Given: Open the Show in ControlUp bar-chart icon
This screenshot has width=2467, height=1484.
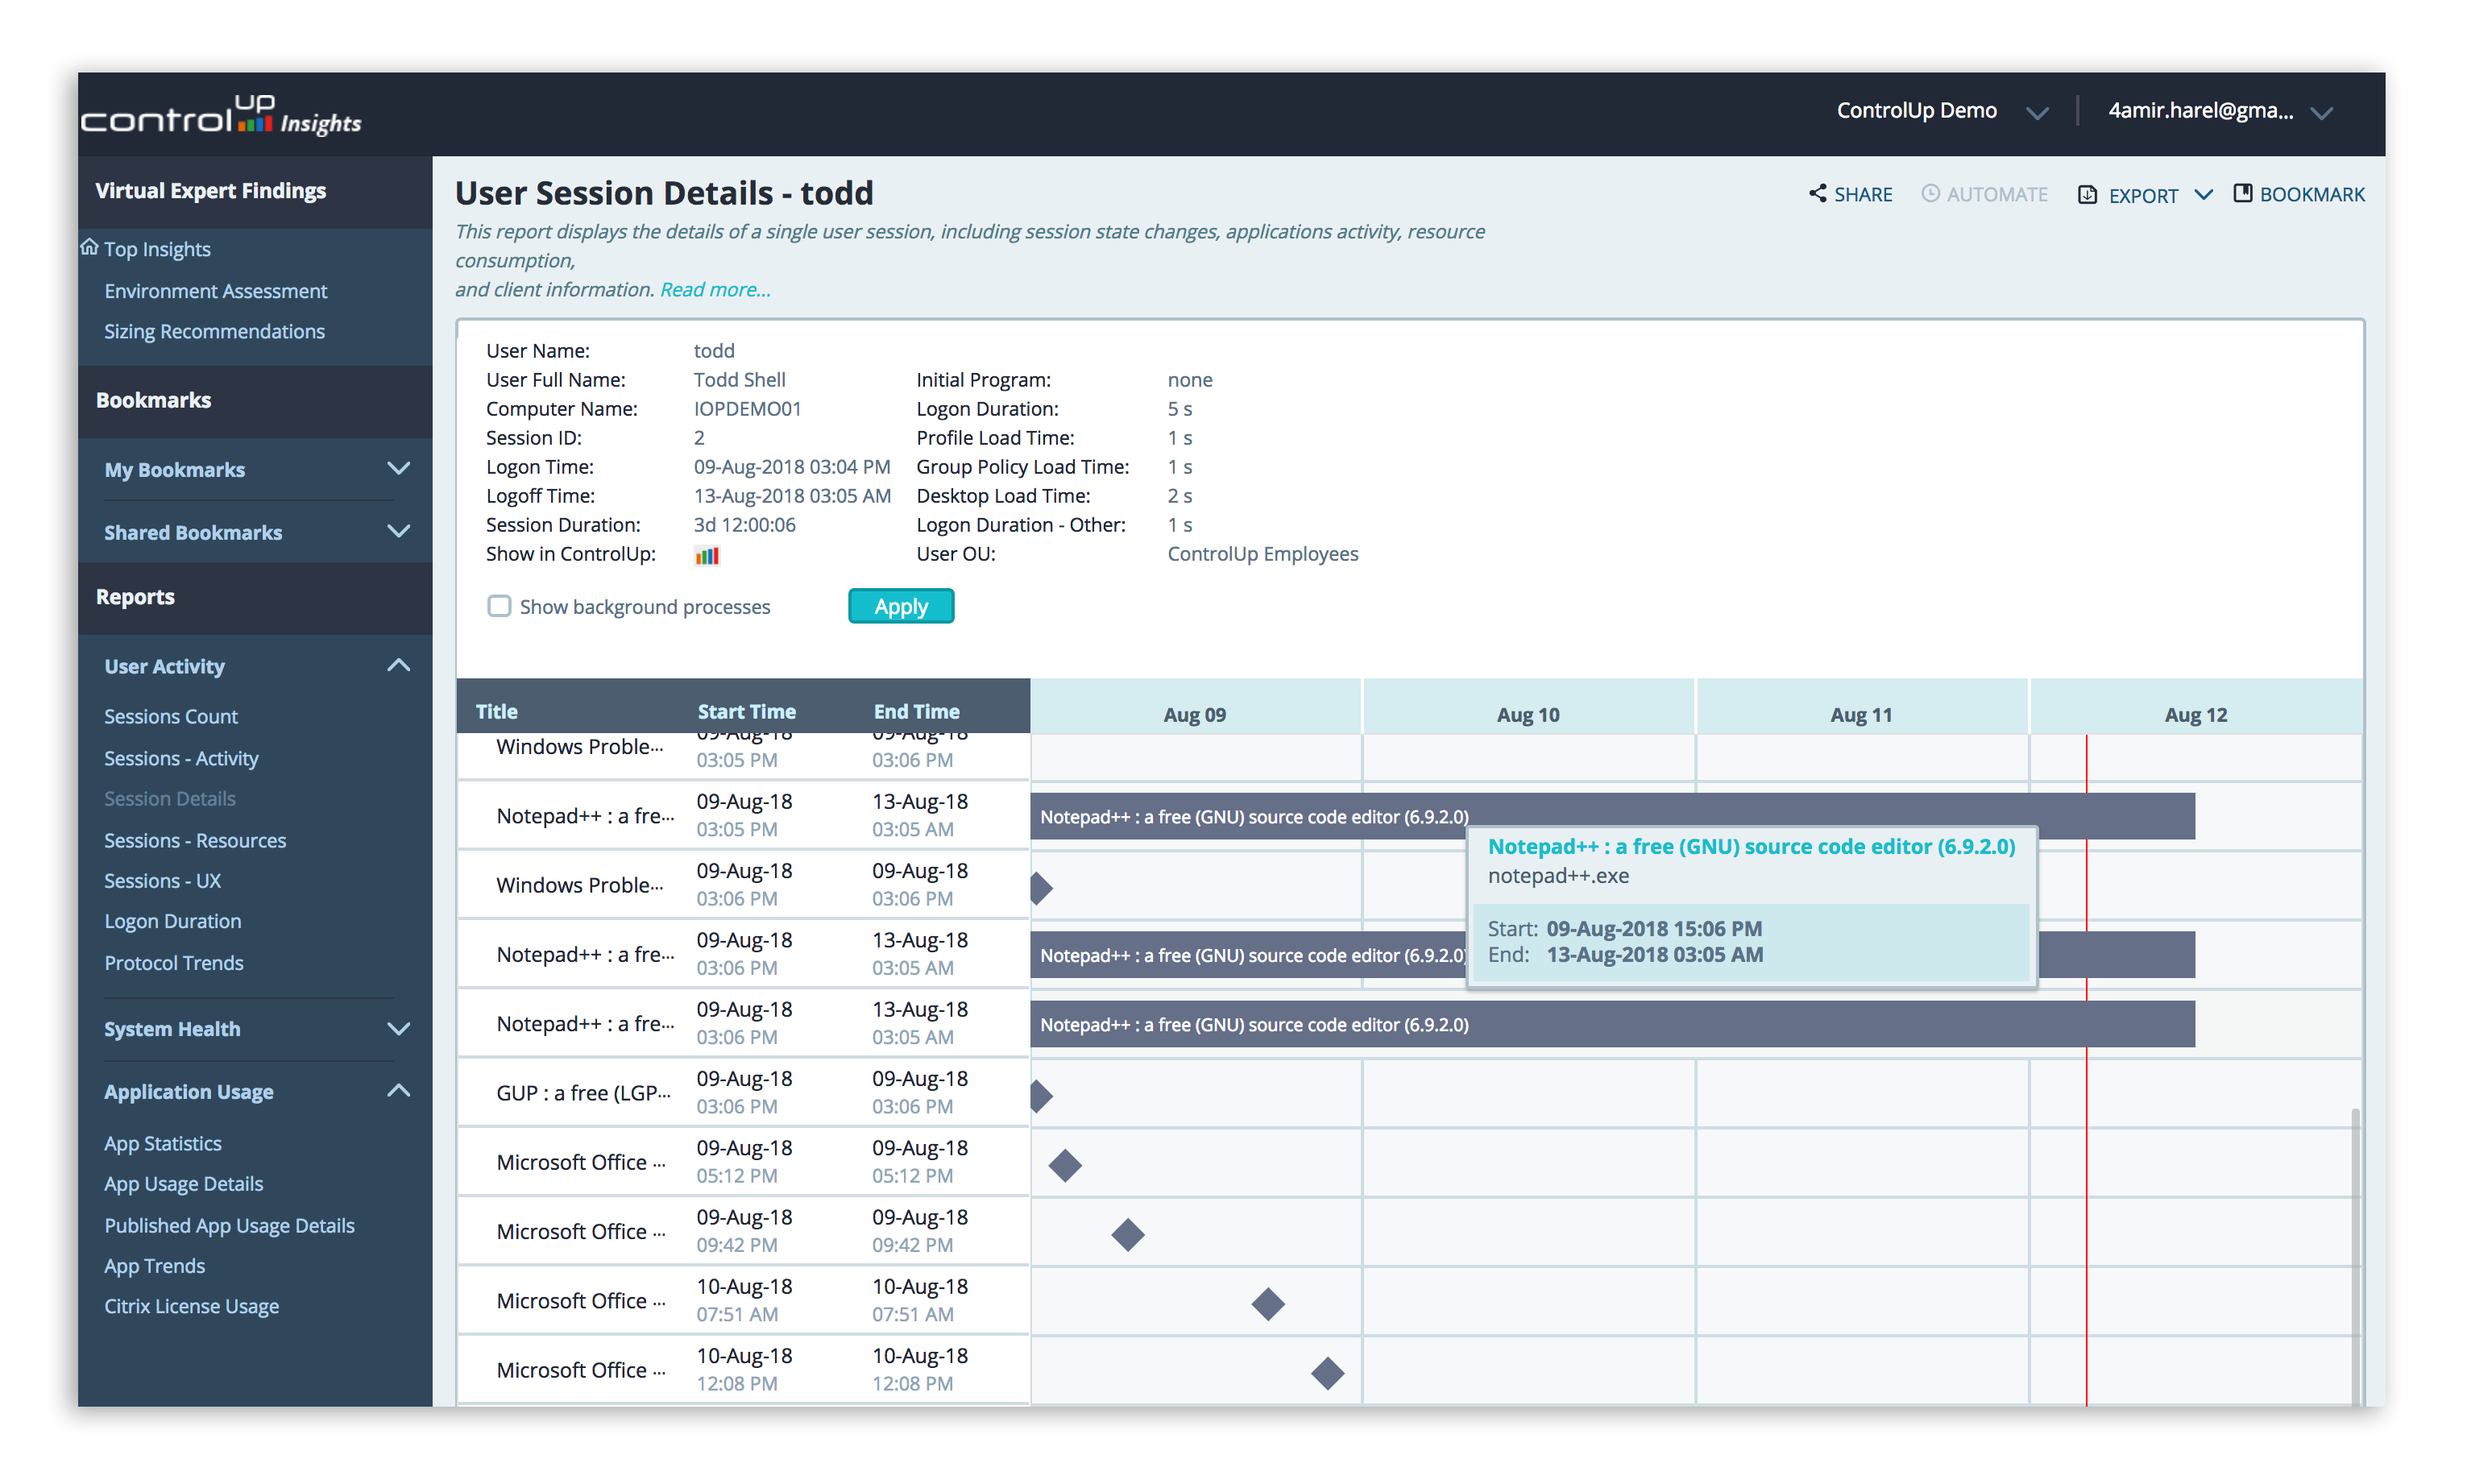Looking at the screenshot, I should click(x=706, y=555).
